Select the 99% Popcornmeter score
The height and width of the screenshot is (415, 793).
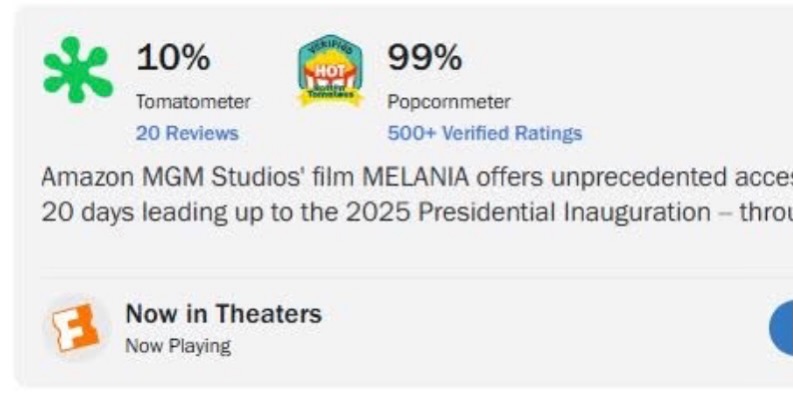424,57
